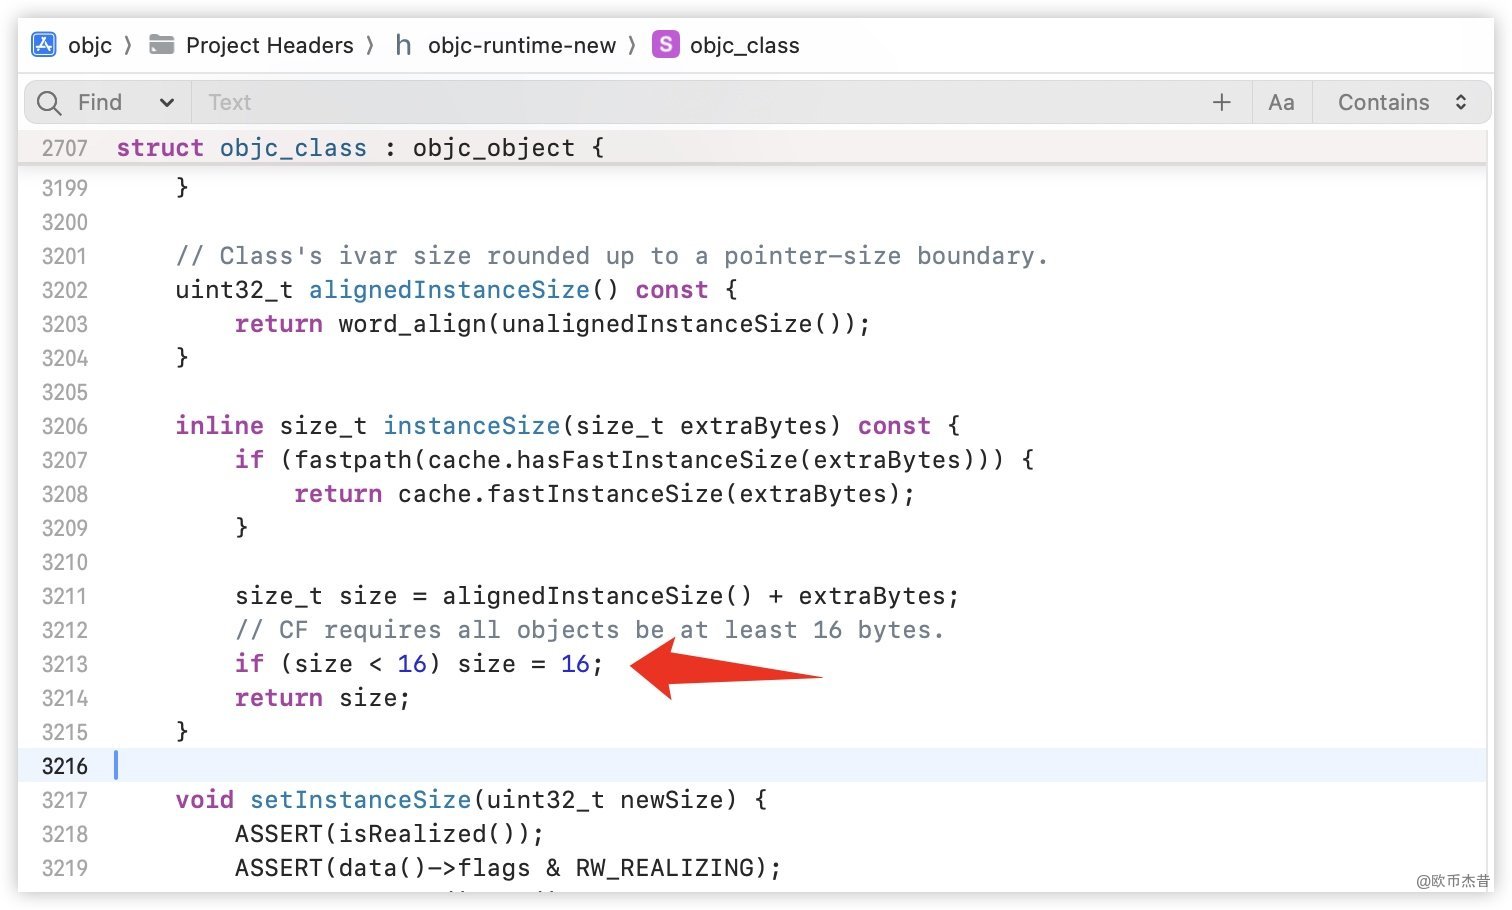The width and height of the screenshot is (1512, 910).
Task: Click the alignedInstanceSize function name
Action: pyautogui.click(x=449, y=290)
